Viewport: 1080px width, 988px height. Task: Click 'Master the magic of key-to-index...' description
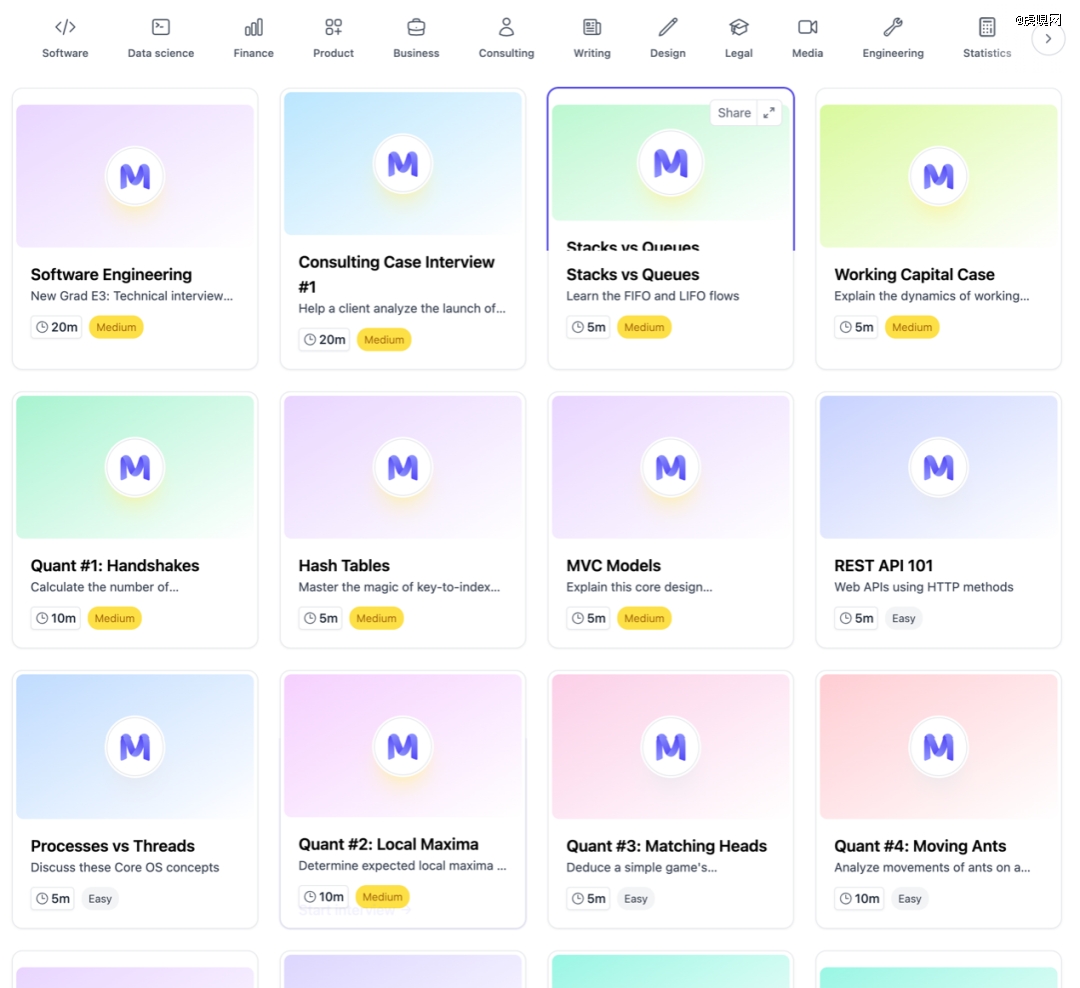click(399, 587)
